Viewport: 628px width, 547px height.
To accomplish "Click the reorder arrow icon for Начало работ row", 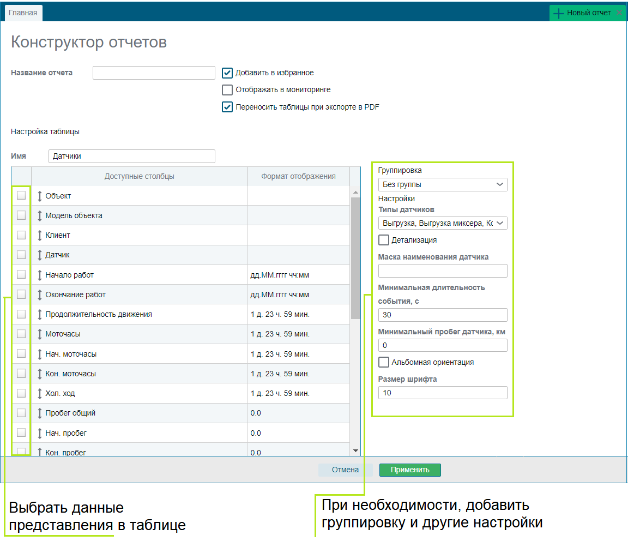I will pyautogui.click(x=39, y=275).
